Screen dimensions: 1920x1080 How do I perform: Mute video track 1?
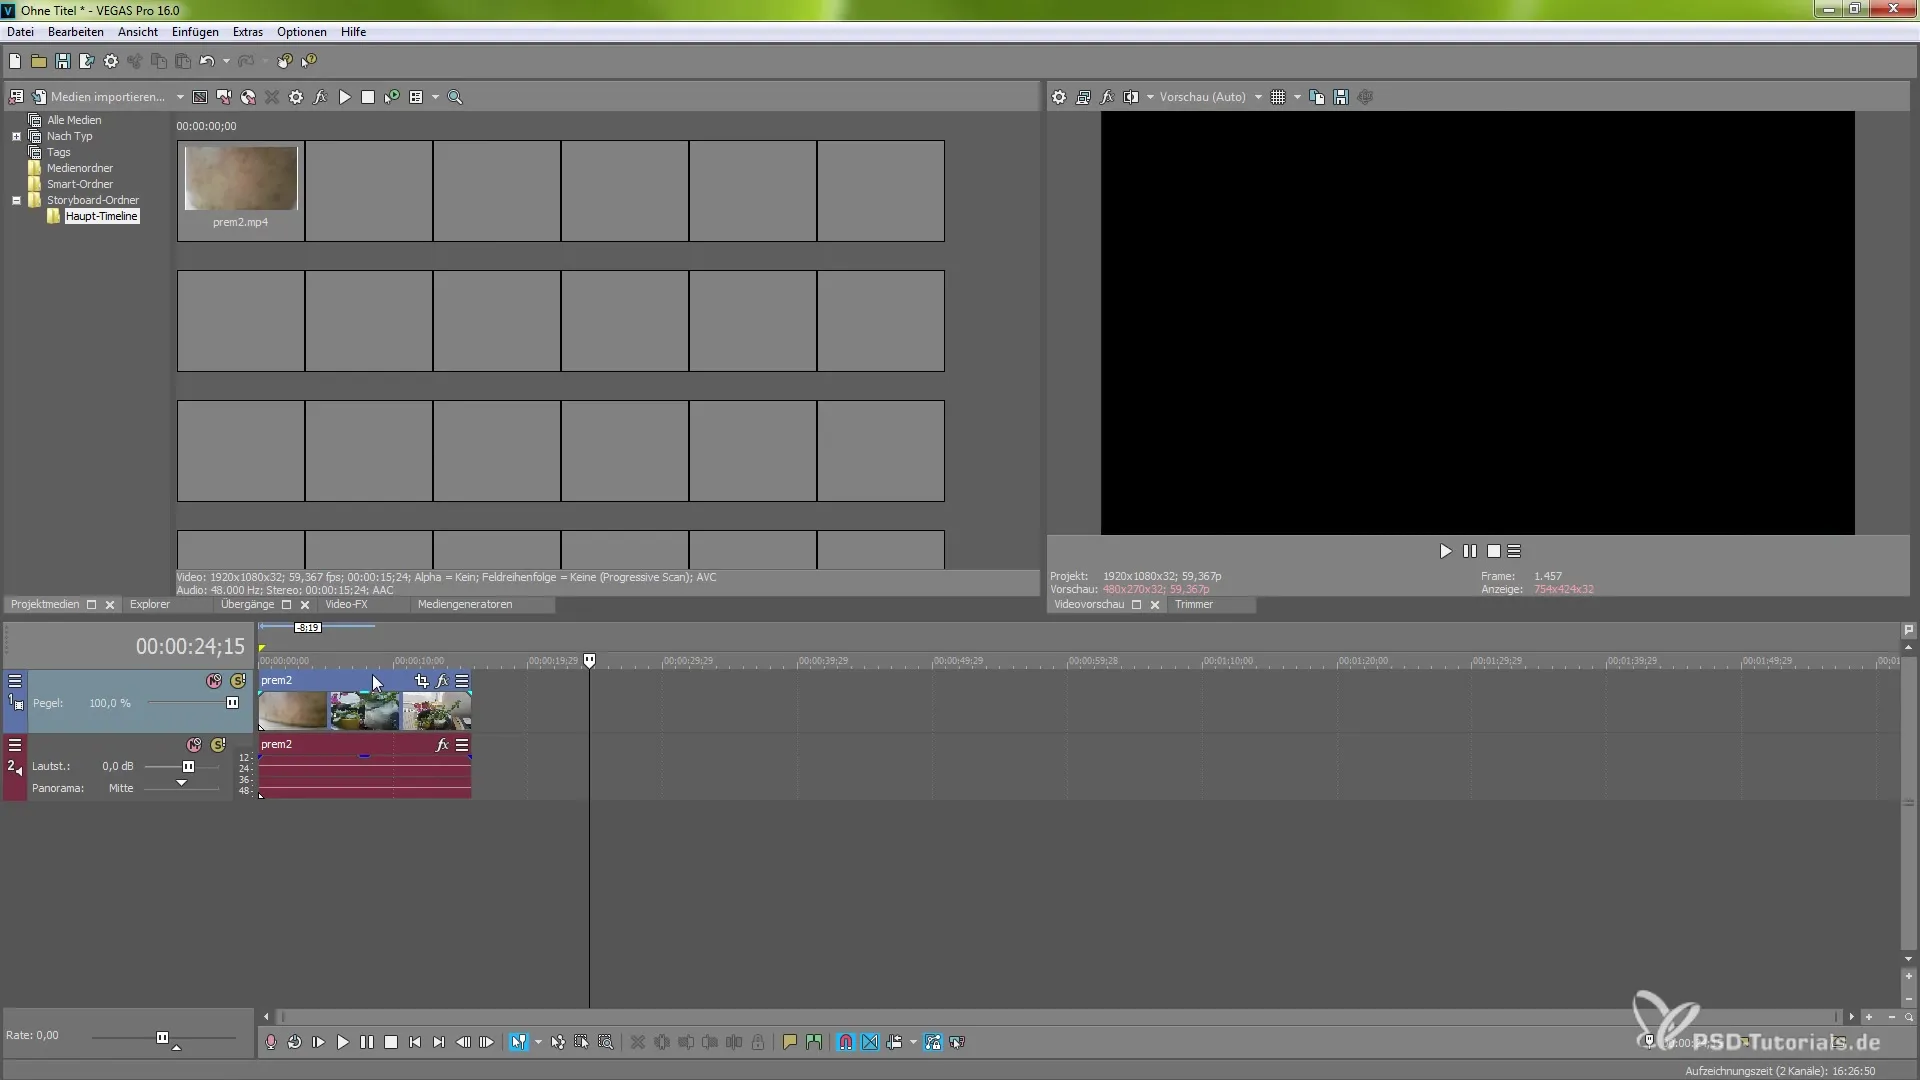click(214, 681)
